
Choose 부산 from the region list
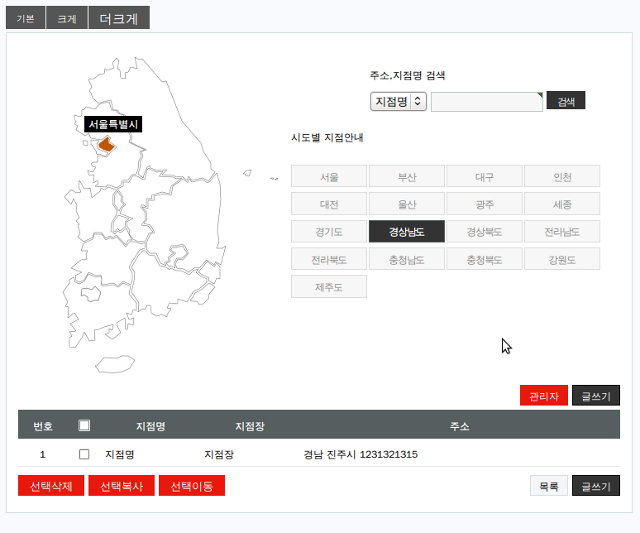(407, 177)
